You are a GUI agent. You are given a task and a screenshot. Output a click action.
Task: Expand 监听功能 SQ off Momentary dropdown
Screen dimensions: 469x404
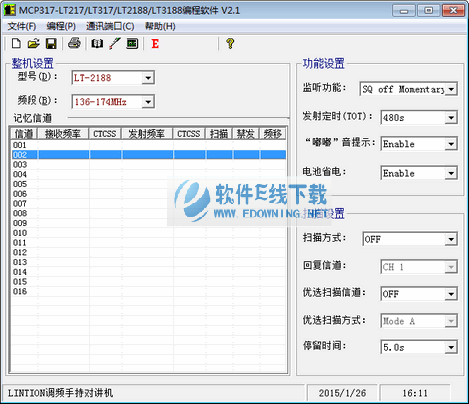tap(451, 89)
